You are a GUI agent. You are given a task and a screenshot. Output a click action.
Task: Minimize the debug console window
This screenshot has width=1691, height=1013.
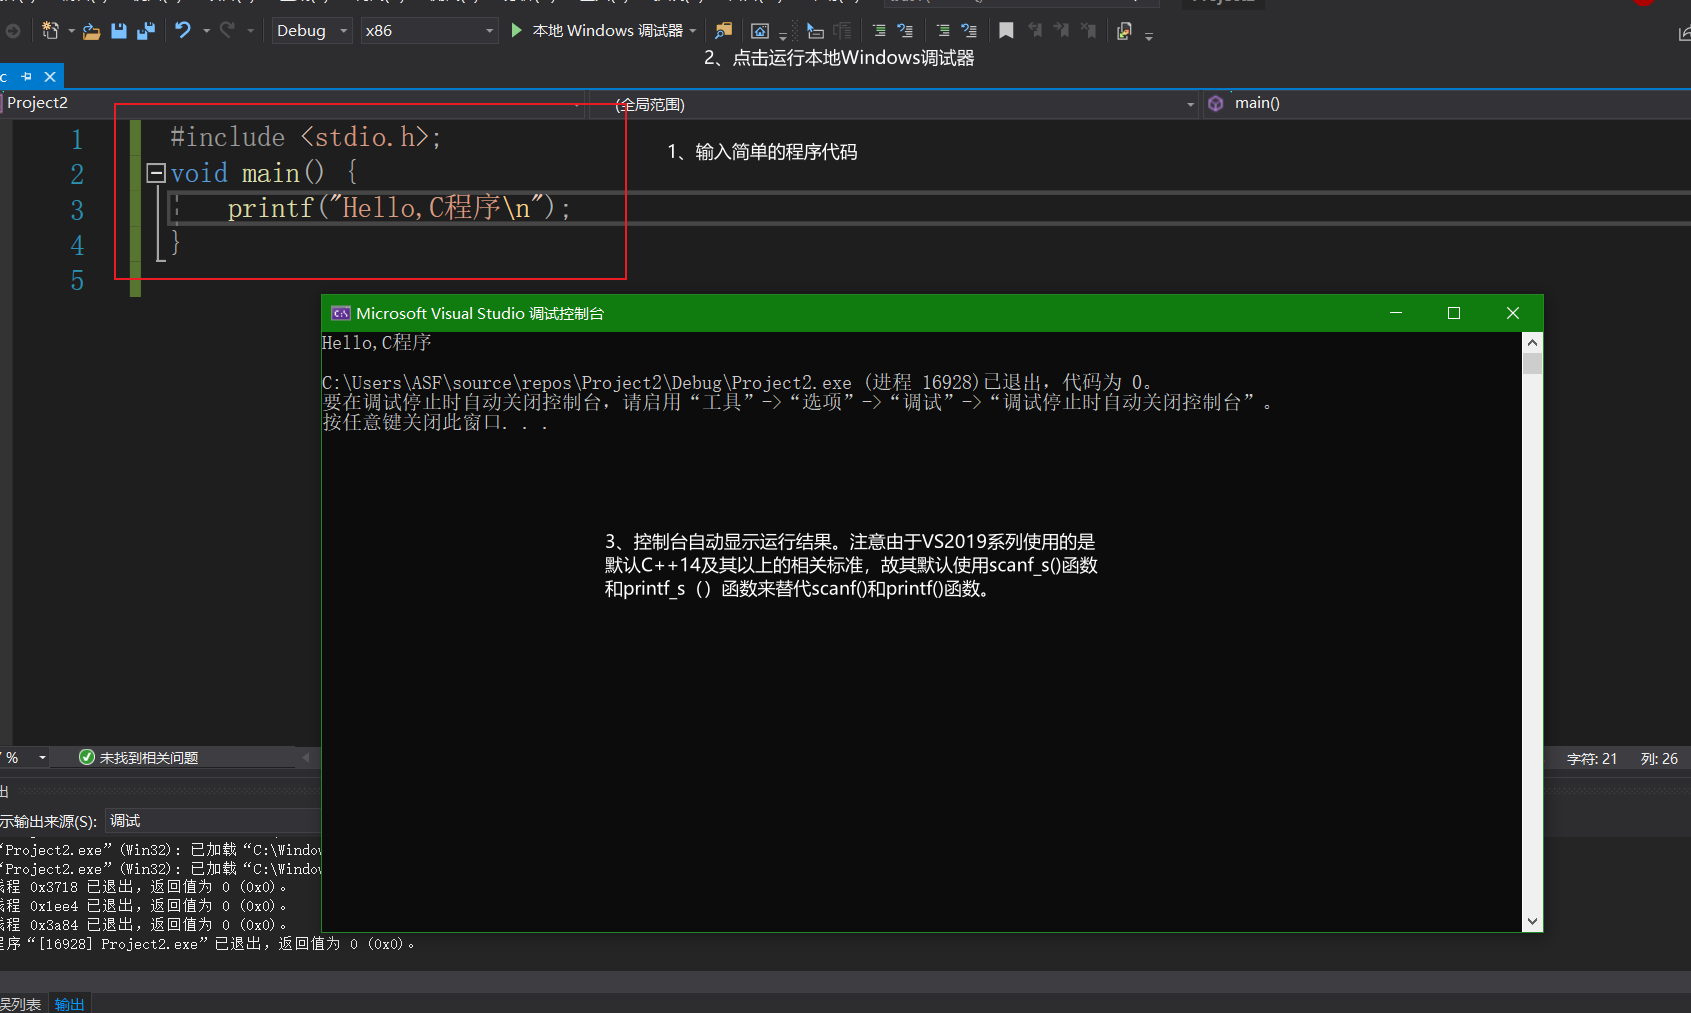click(1396, 313)
